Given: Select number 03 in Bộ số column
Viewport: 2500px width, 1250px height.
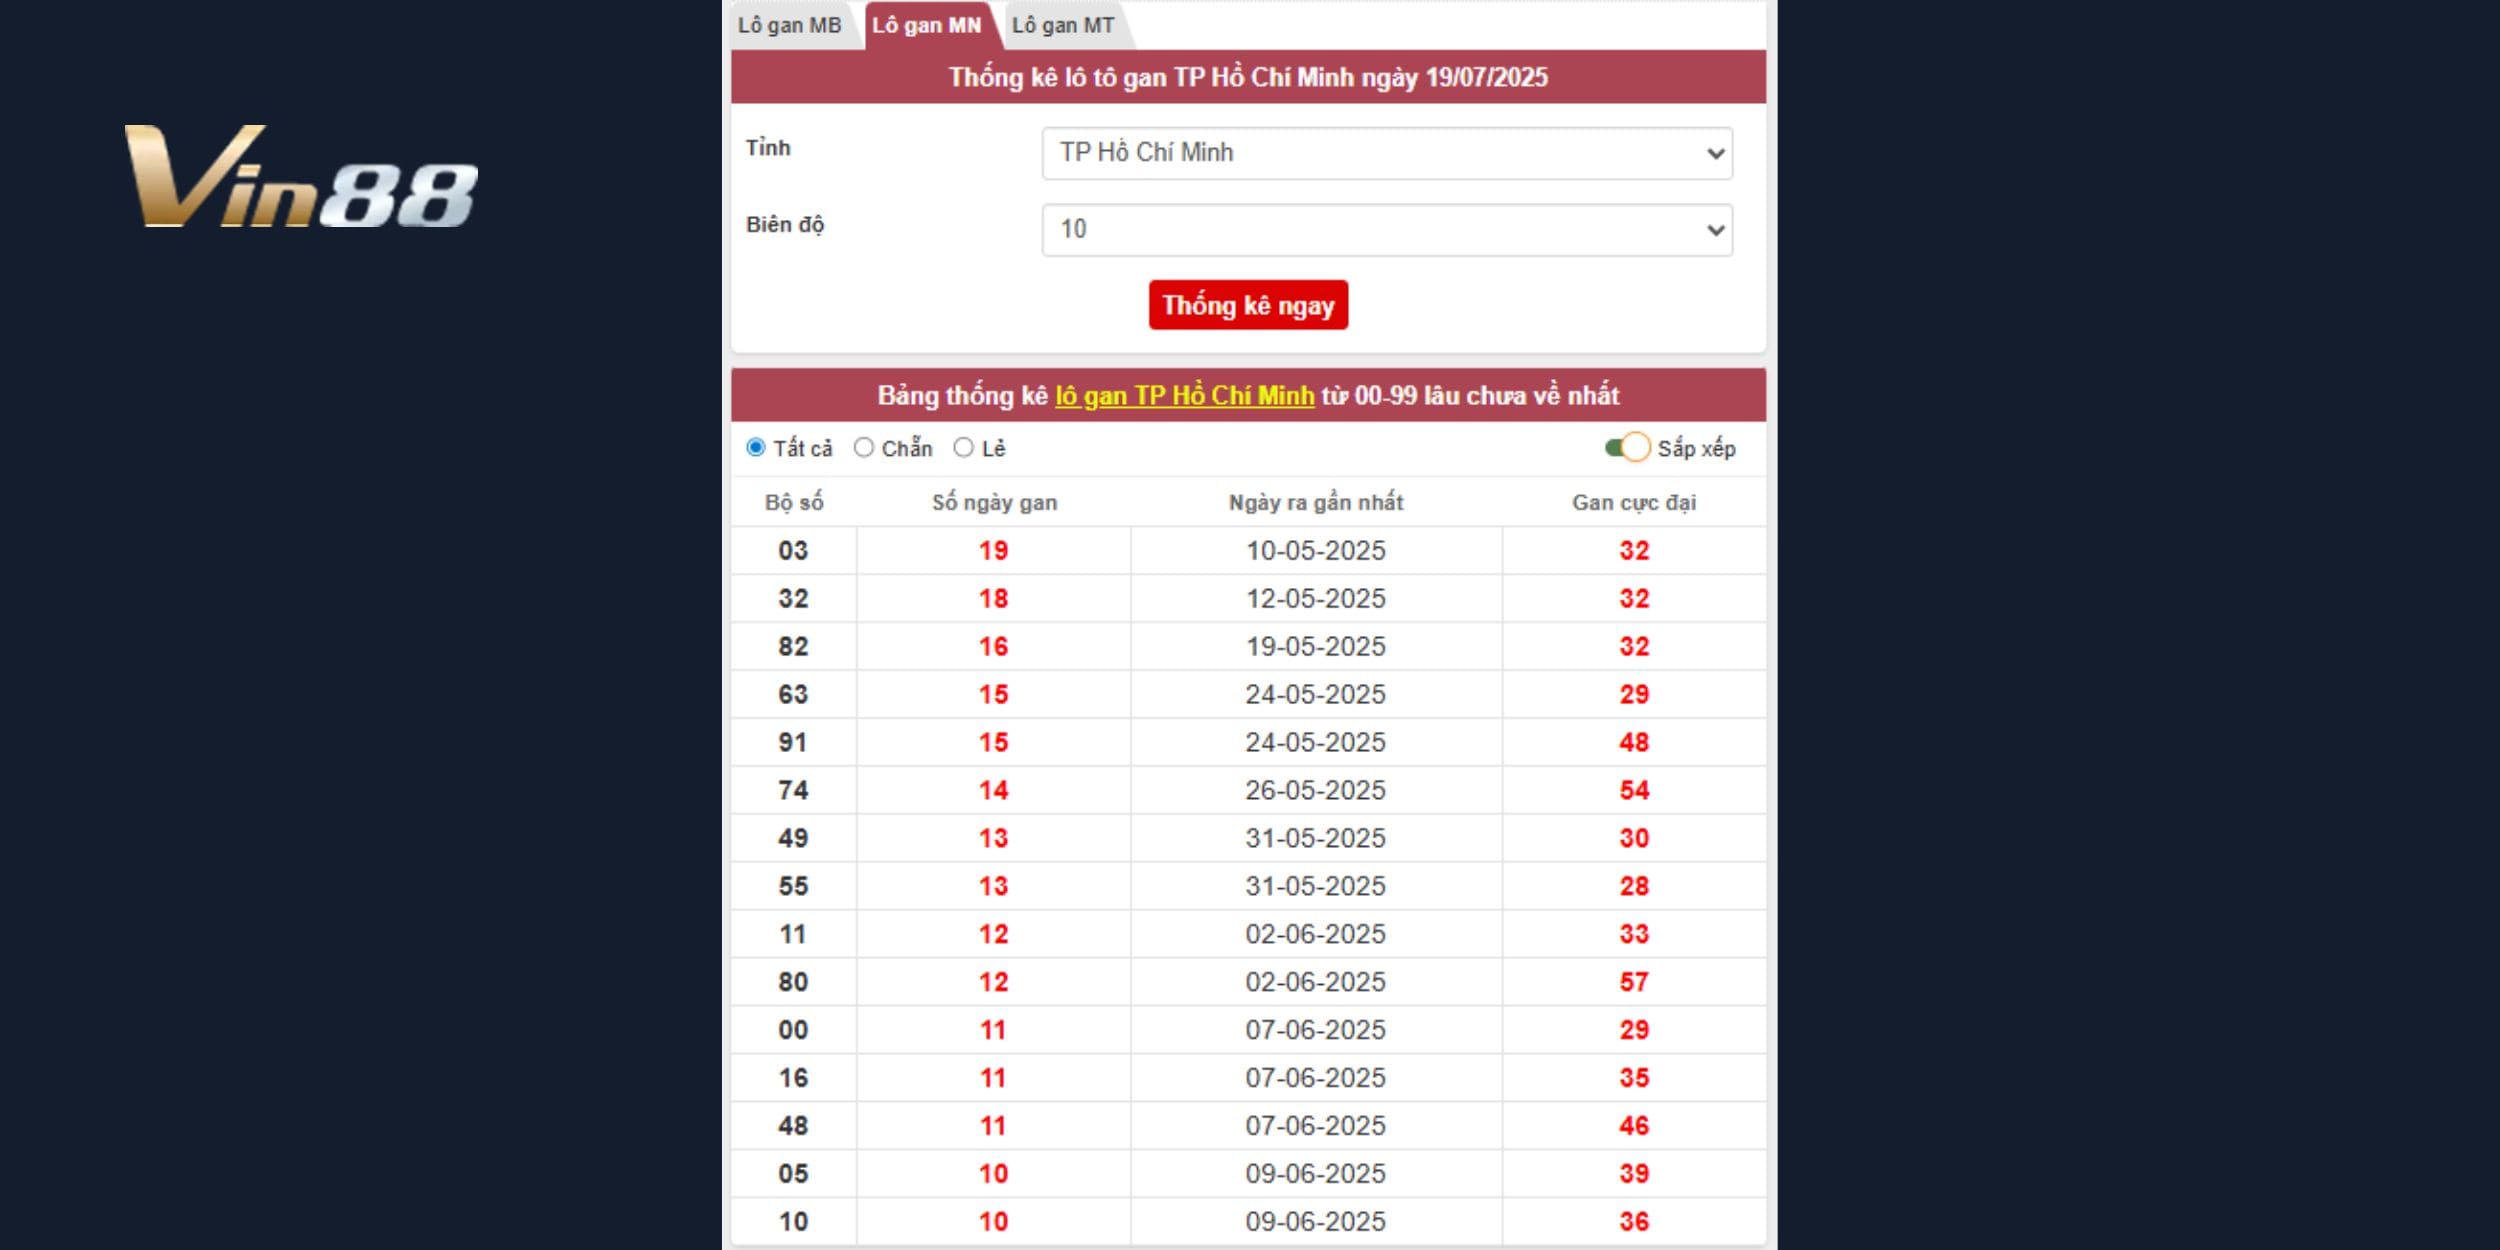Looking at the screenshot, I should (x=793, y=551).
